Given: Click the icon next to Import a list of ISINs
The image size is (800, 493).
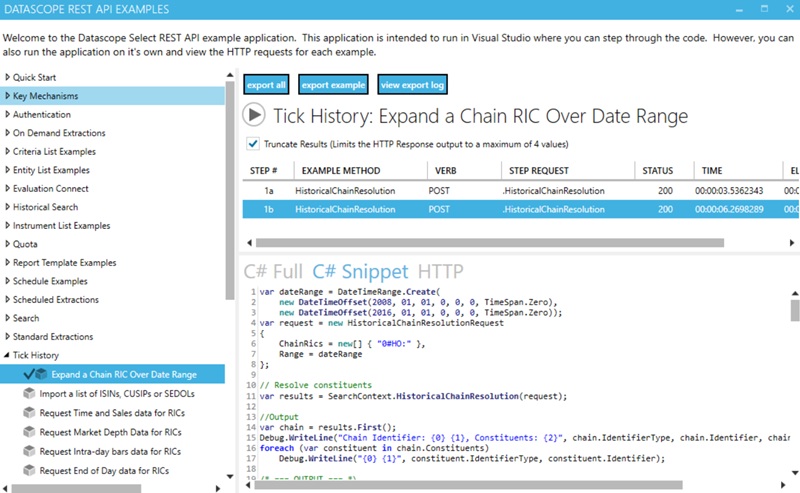Looking at the screenshot, I should [x=29, y=394].
